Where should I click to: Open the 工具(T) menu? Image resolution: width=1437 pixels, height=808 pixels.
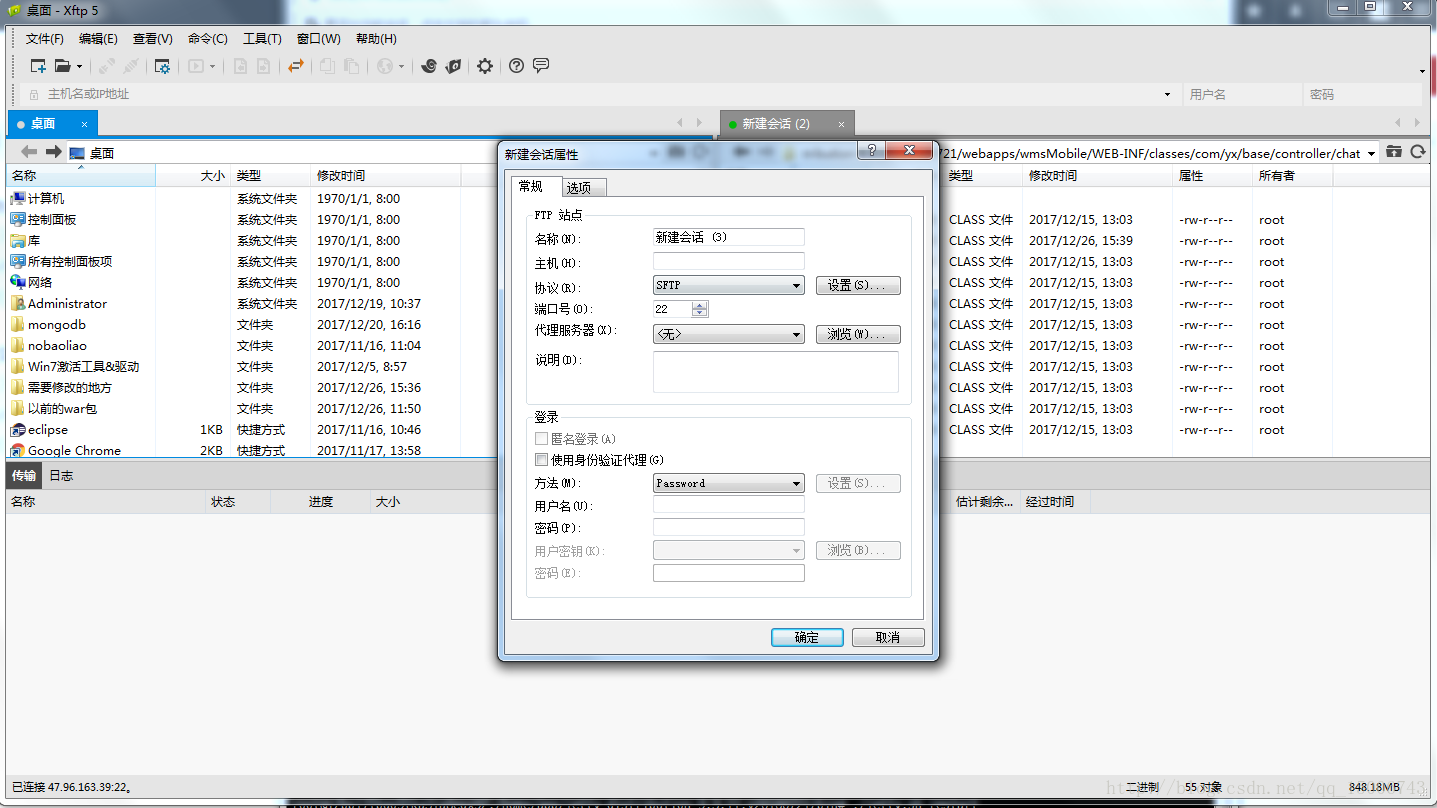coord(262,39)
